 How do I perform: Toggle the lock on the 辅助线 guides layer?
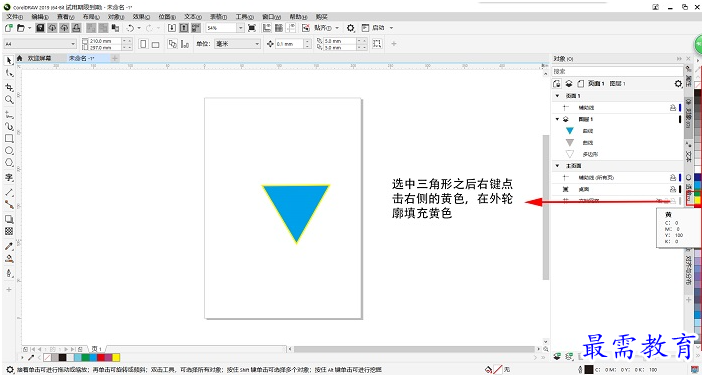pyautogui.click(x=673, y=108)
